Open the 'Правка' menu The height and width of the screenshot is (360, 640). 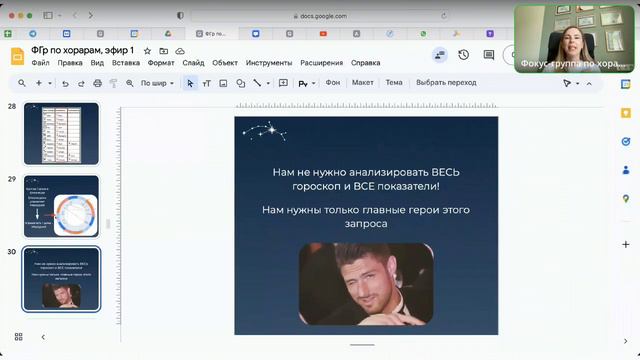pyautogui.click(x=70, y=63)
